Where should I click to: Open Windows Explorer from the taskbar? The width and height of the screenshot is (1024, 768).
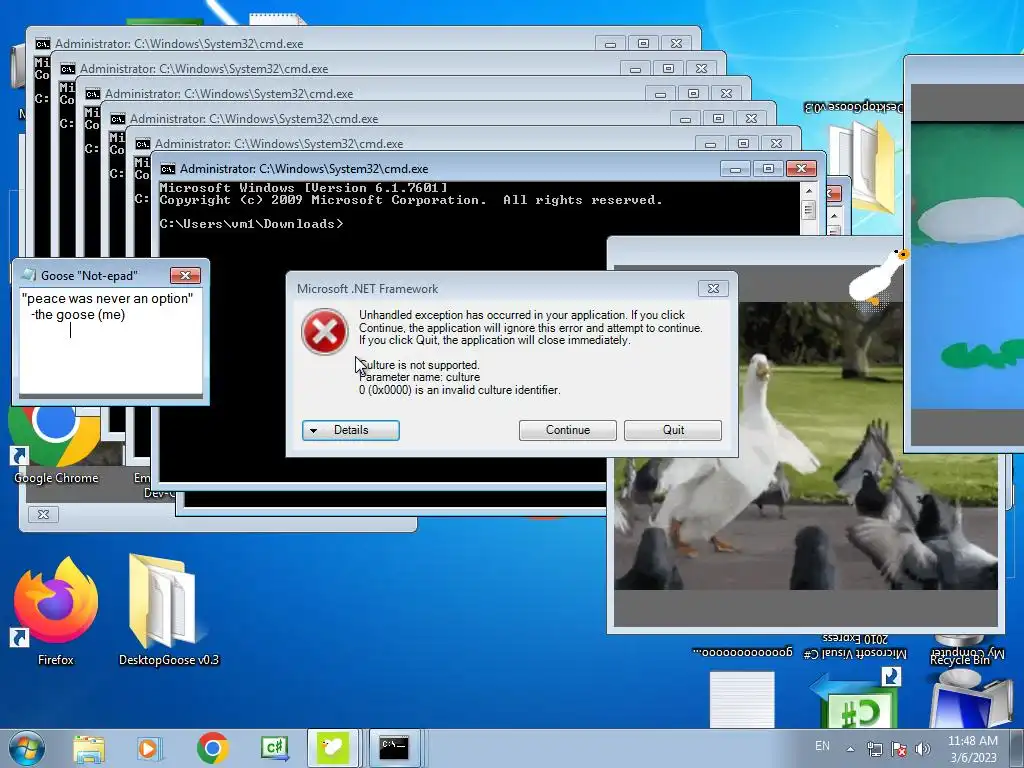coord(89,748)
